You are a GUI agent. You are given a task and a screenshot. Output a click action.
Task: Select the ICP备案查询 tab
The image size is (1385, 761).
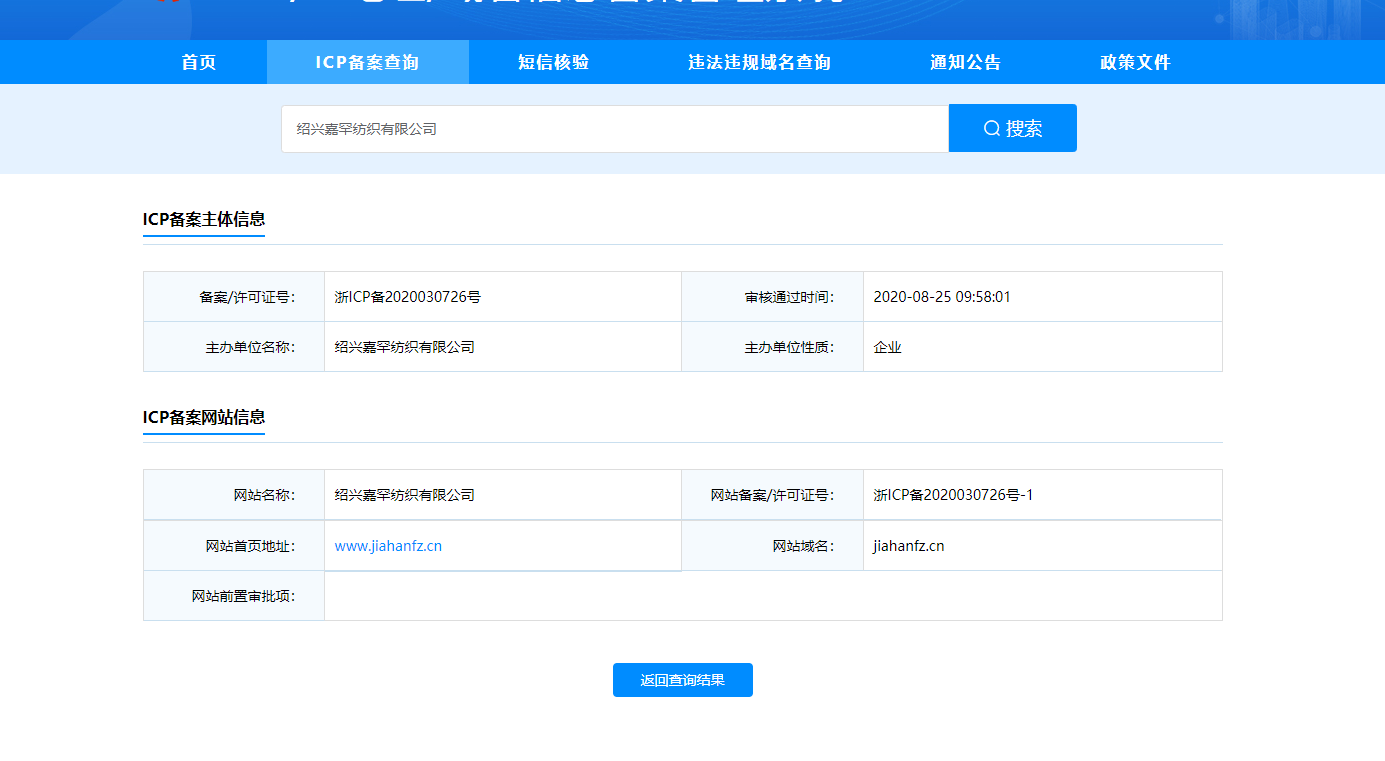tap(367, 62)
